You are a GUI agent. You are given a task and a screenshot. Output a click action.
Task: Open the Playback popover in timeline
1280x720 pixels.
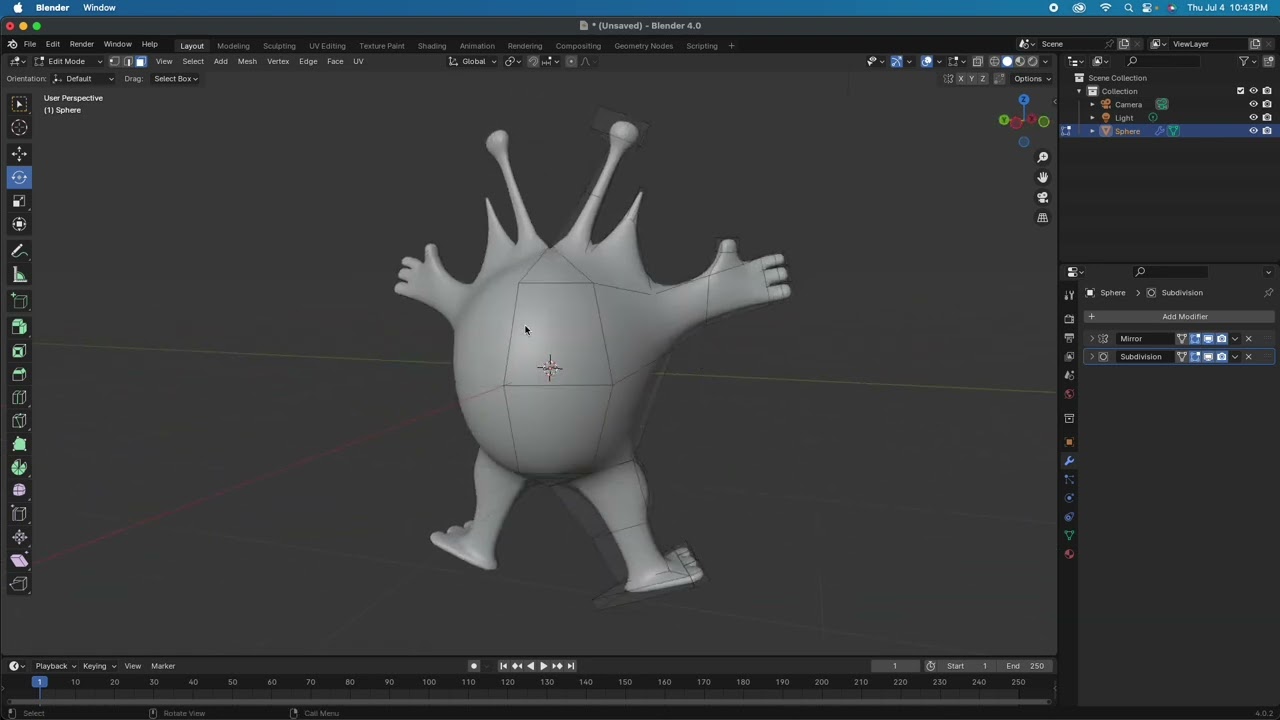click(55, 666)
